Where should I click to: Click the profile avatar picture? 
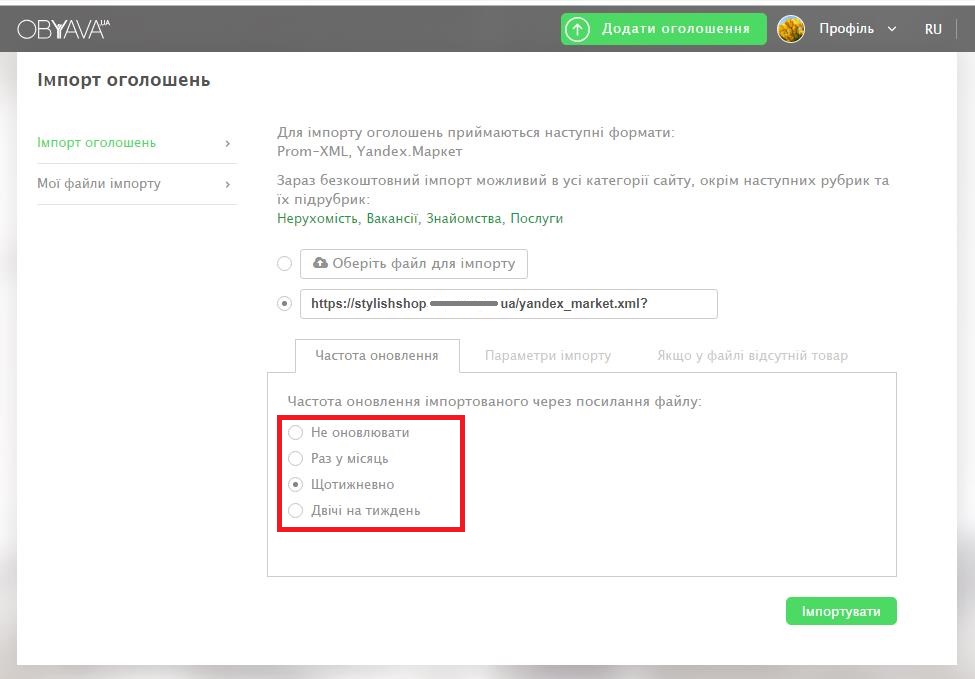tap(791, 29)
